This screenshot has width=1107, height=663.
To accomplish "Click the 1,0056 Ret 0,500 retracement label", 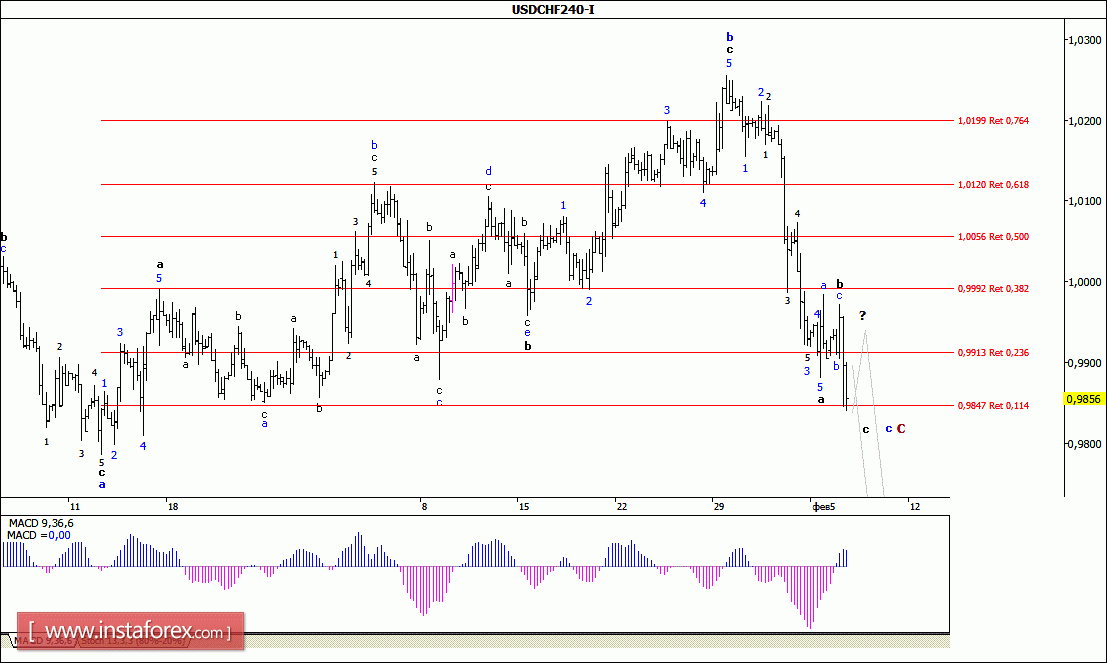I will pyautogui.click(x=993, y=237).
